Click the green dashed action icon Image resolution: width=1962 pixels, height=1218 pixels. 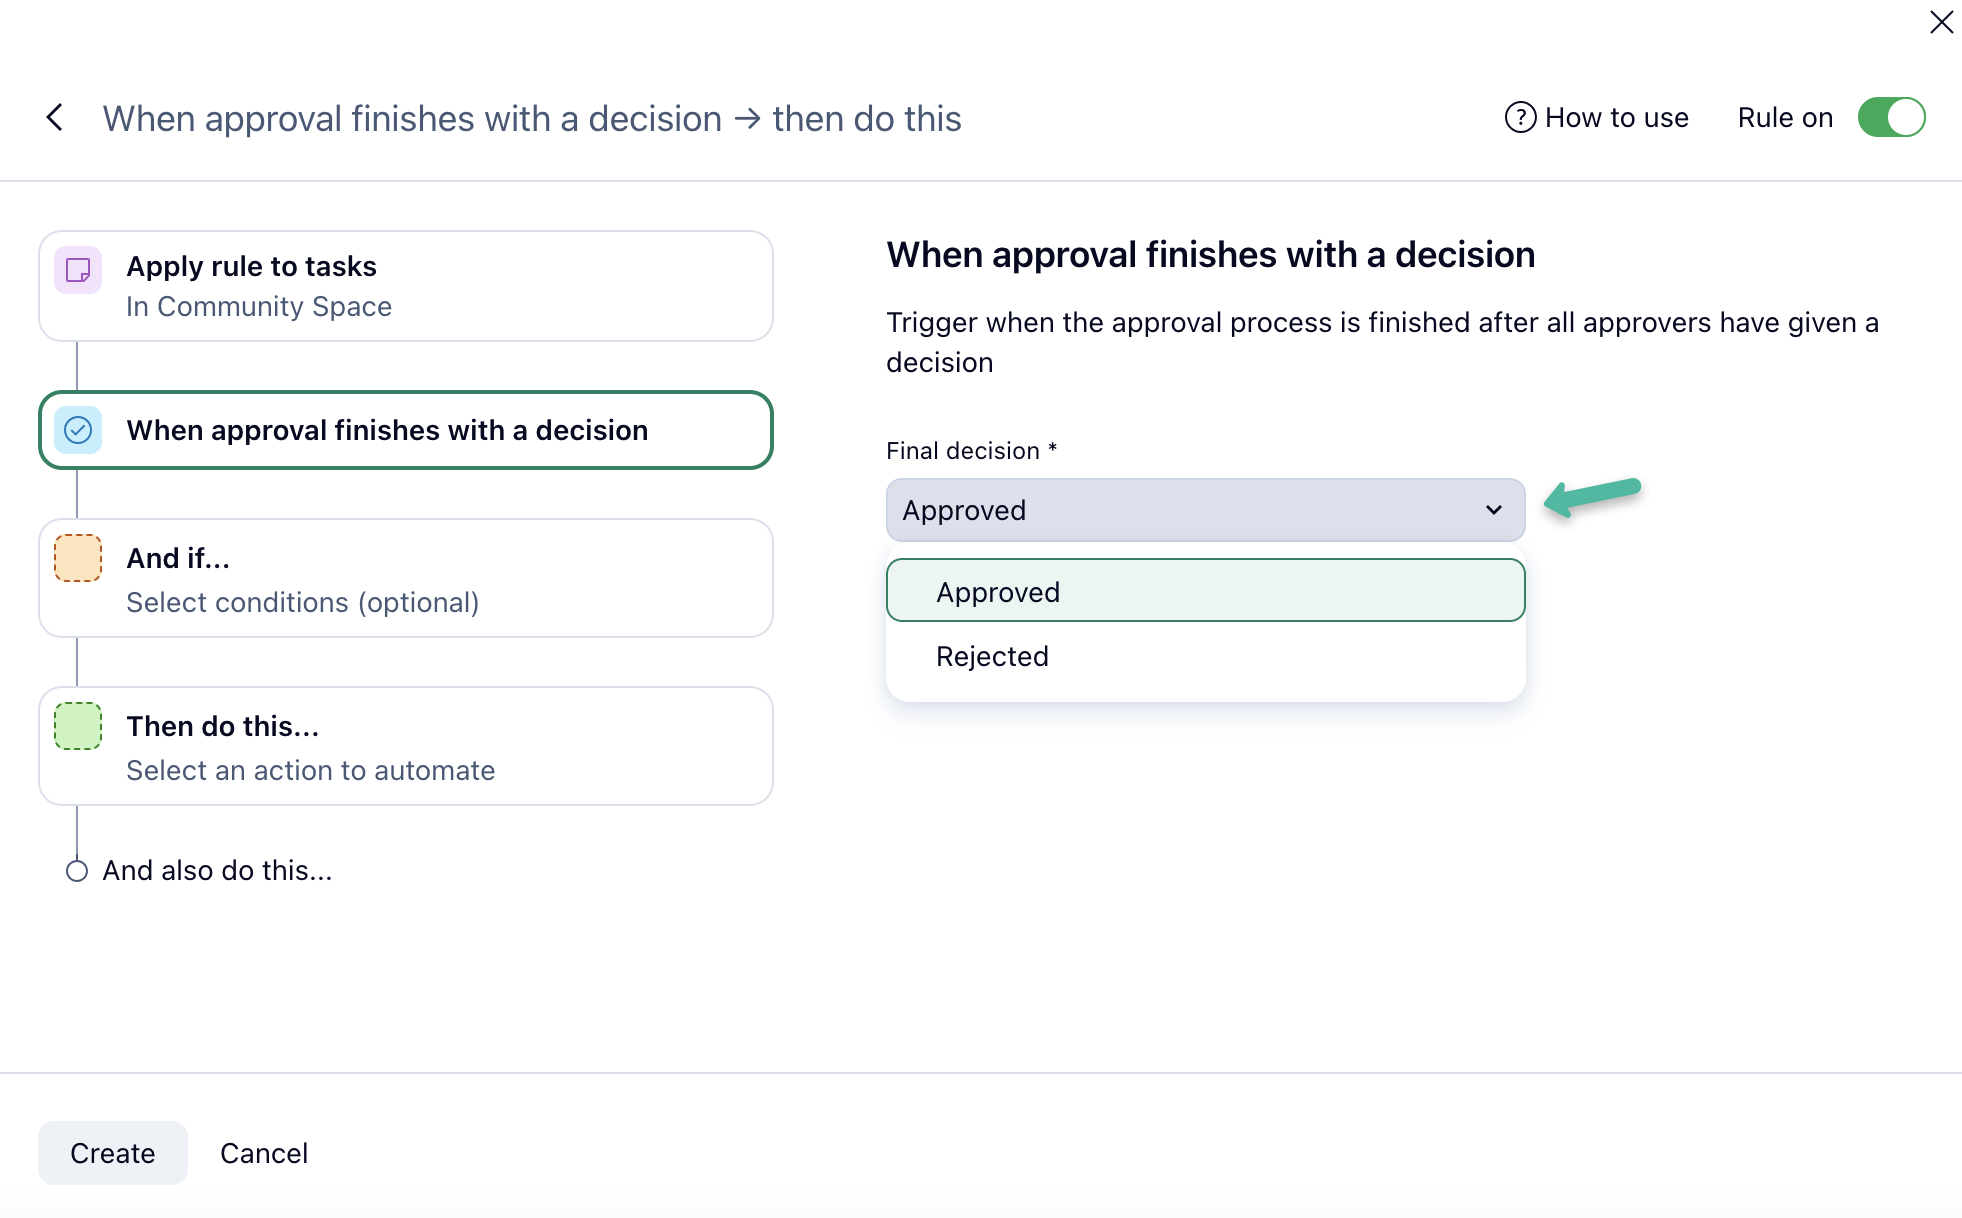[x=78, y=726]
